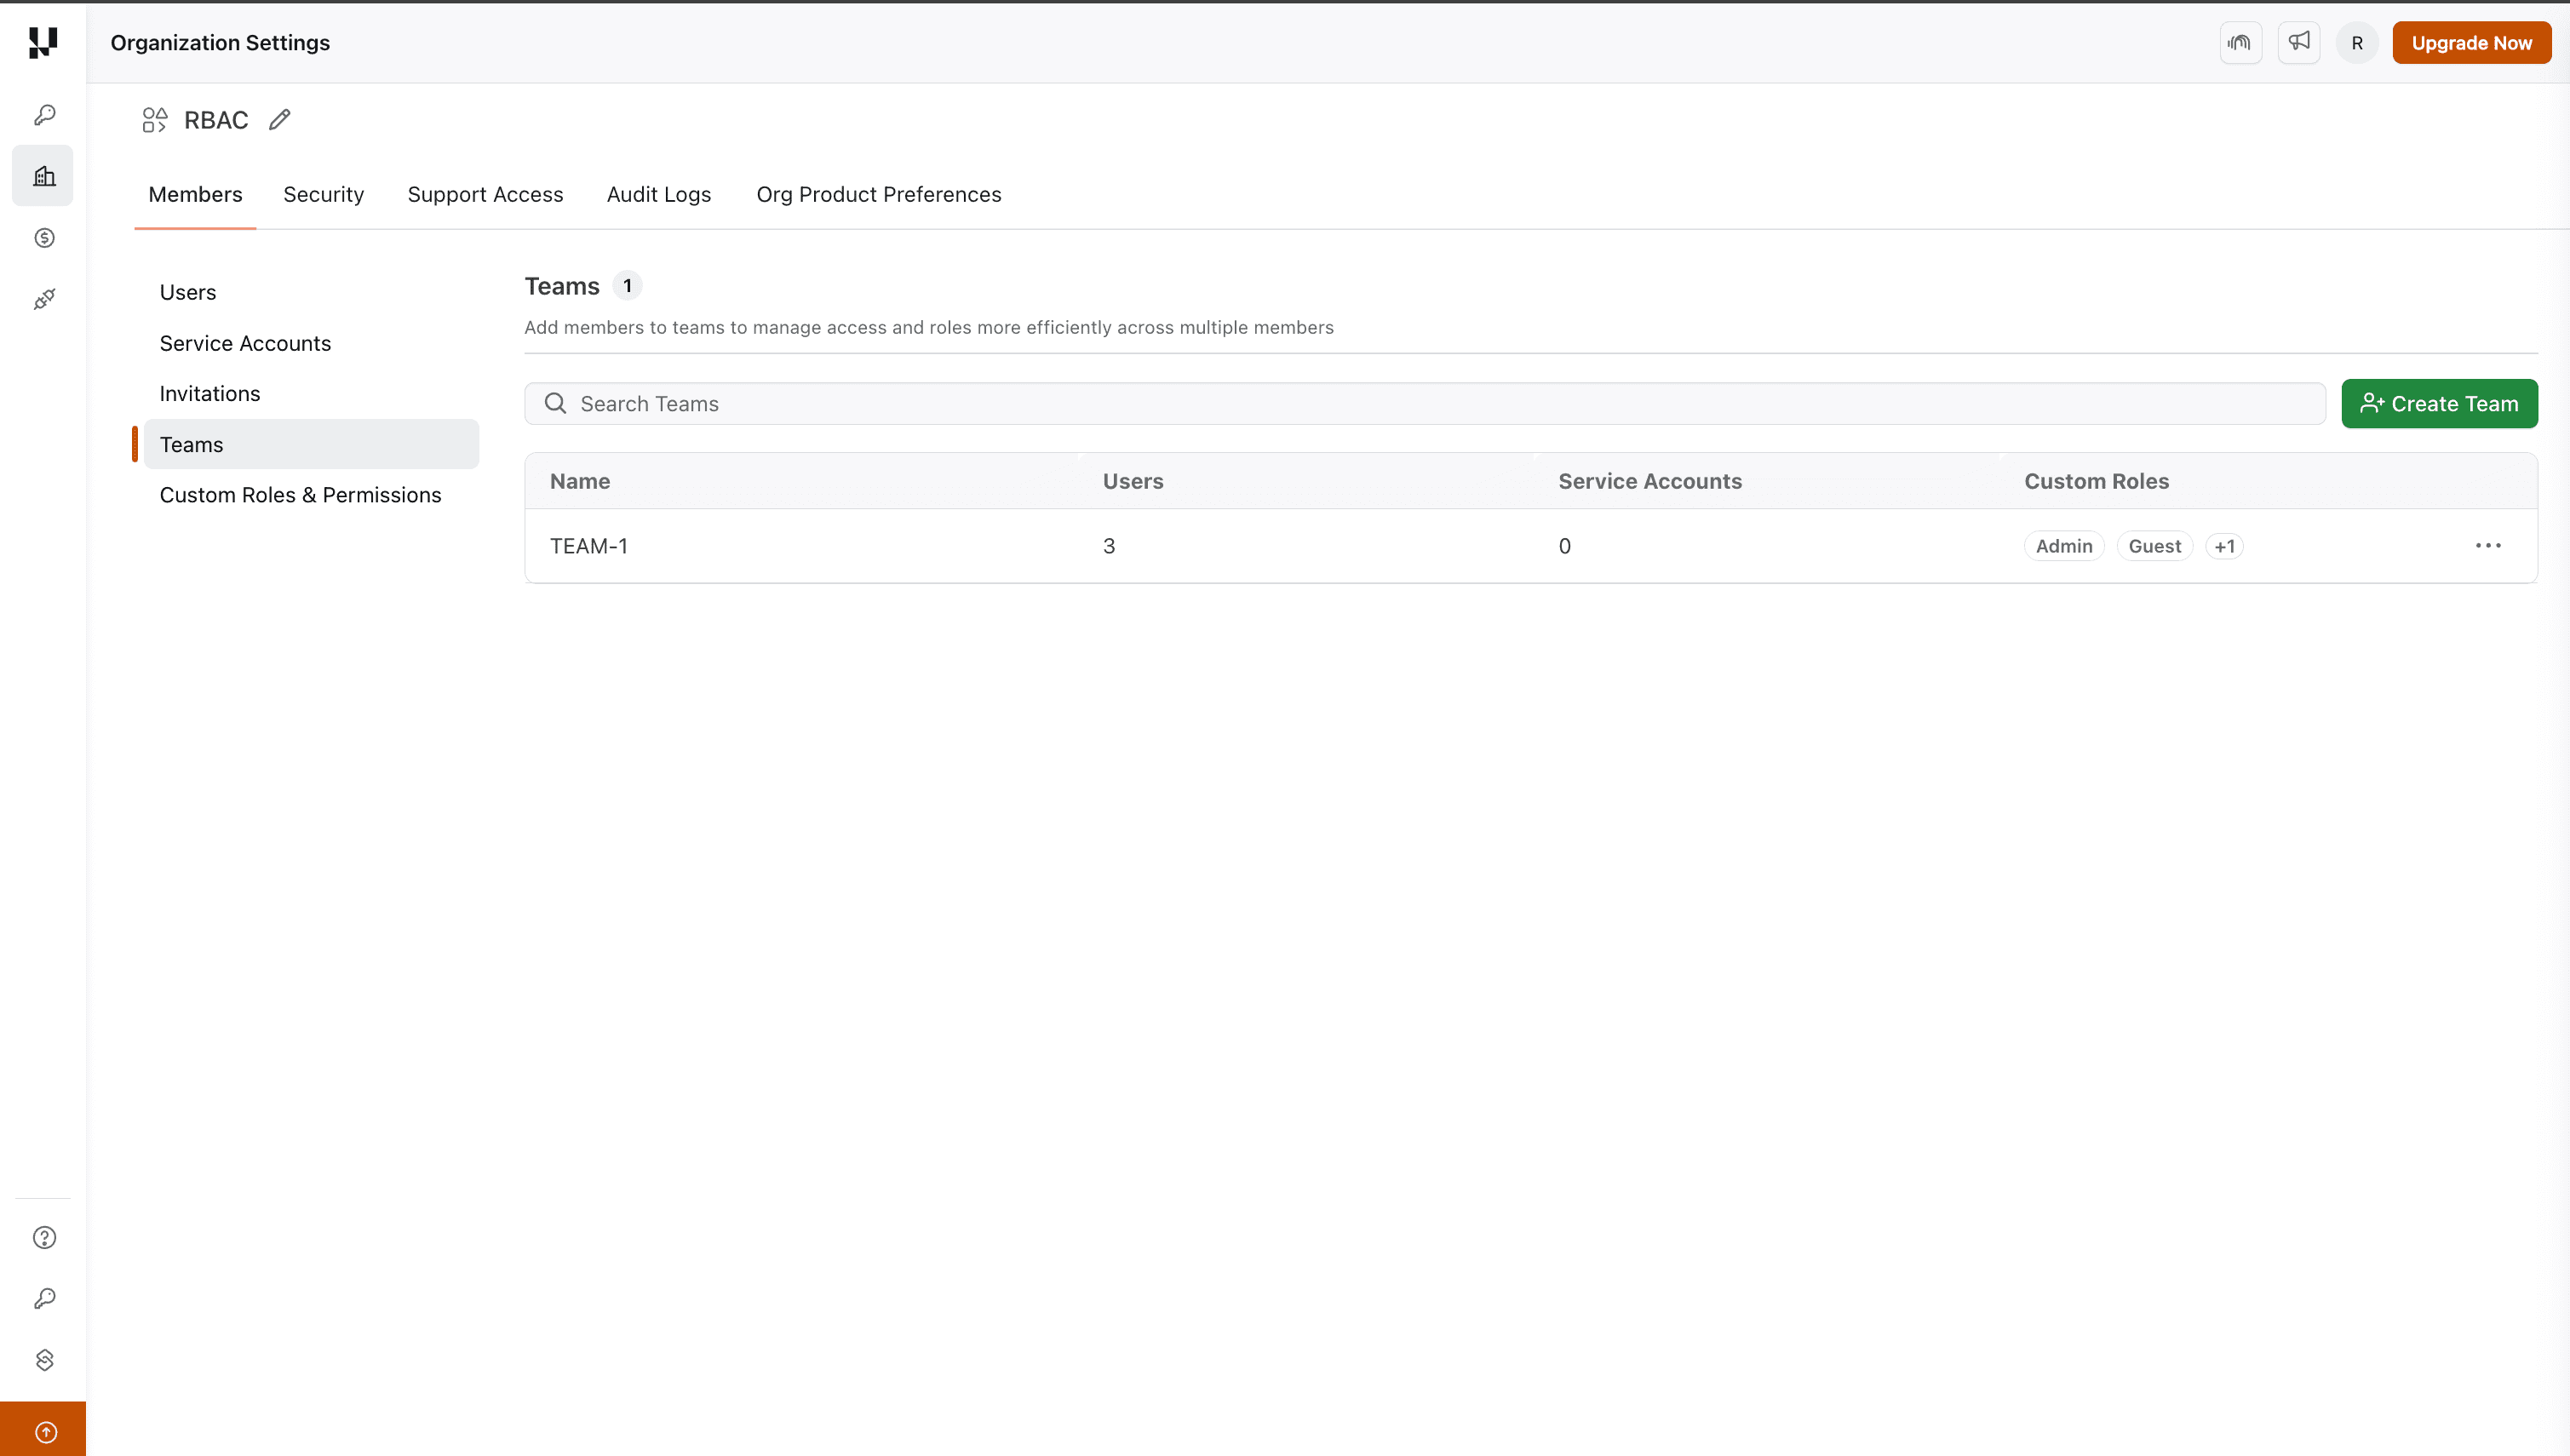Open the integrations plug icon in the sidebar
This screenshot has width=2570, height=1456.
(x=44, y=298)
